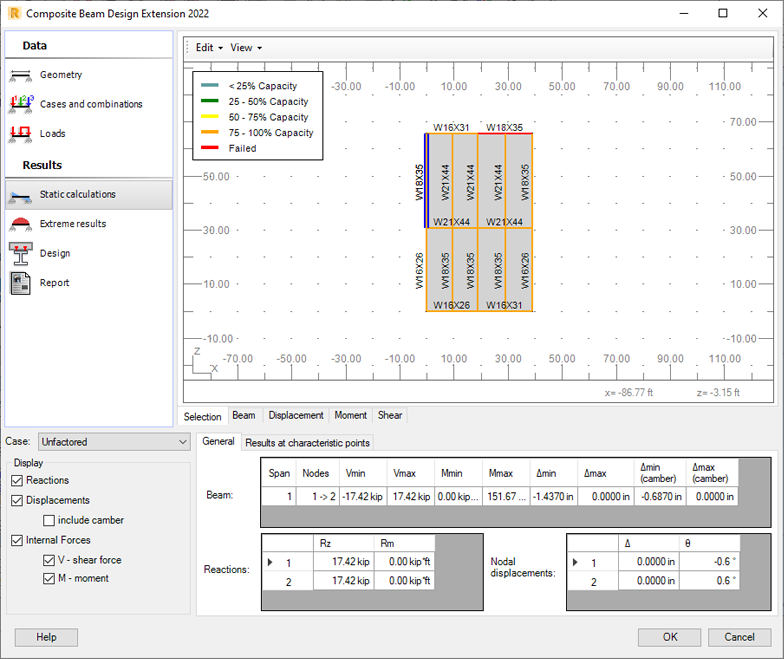Open the Geometry section label
Image resolution: width=784 pixels, height=659 pixels.
click(x=61, y=75)
